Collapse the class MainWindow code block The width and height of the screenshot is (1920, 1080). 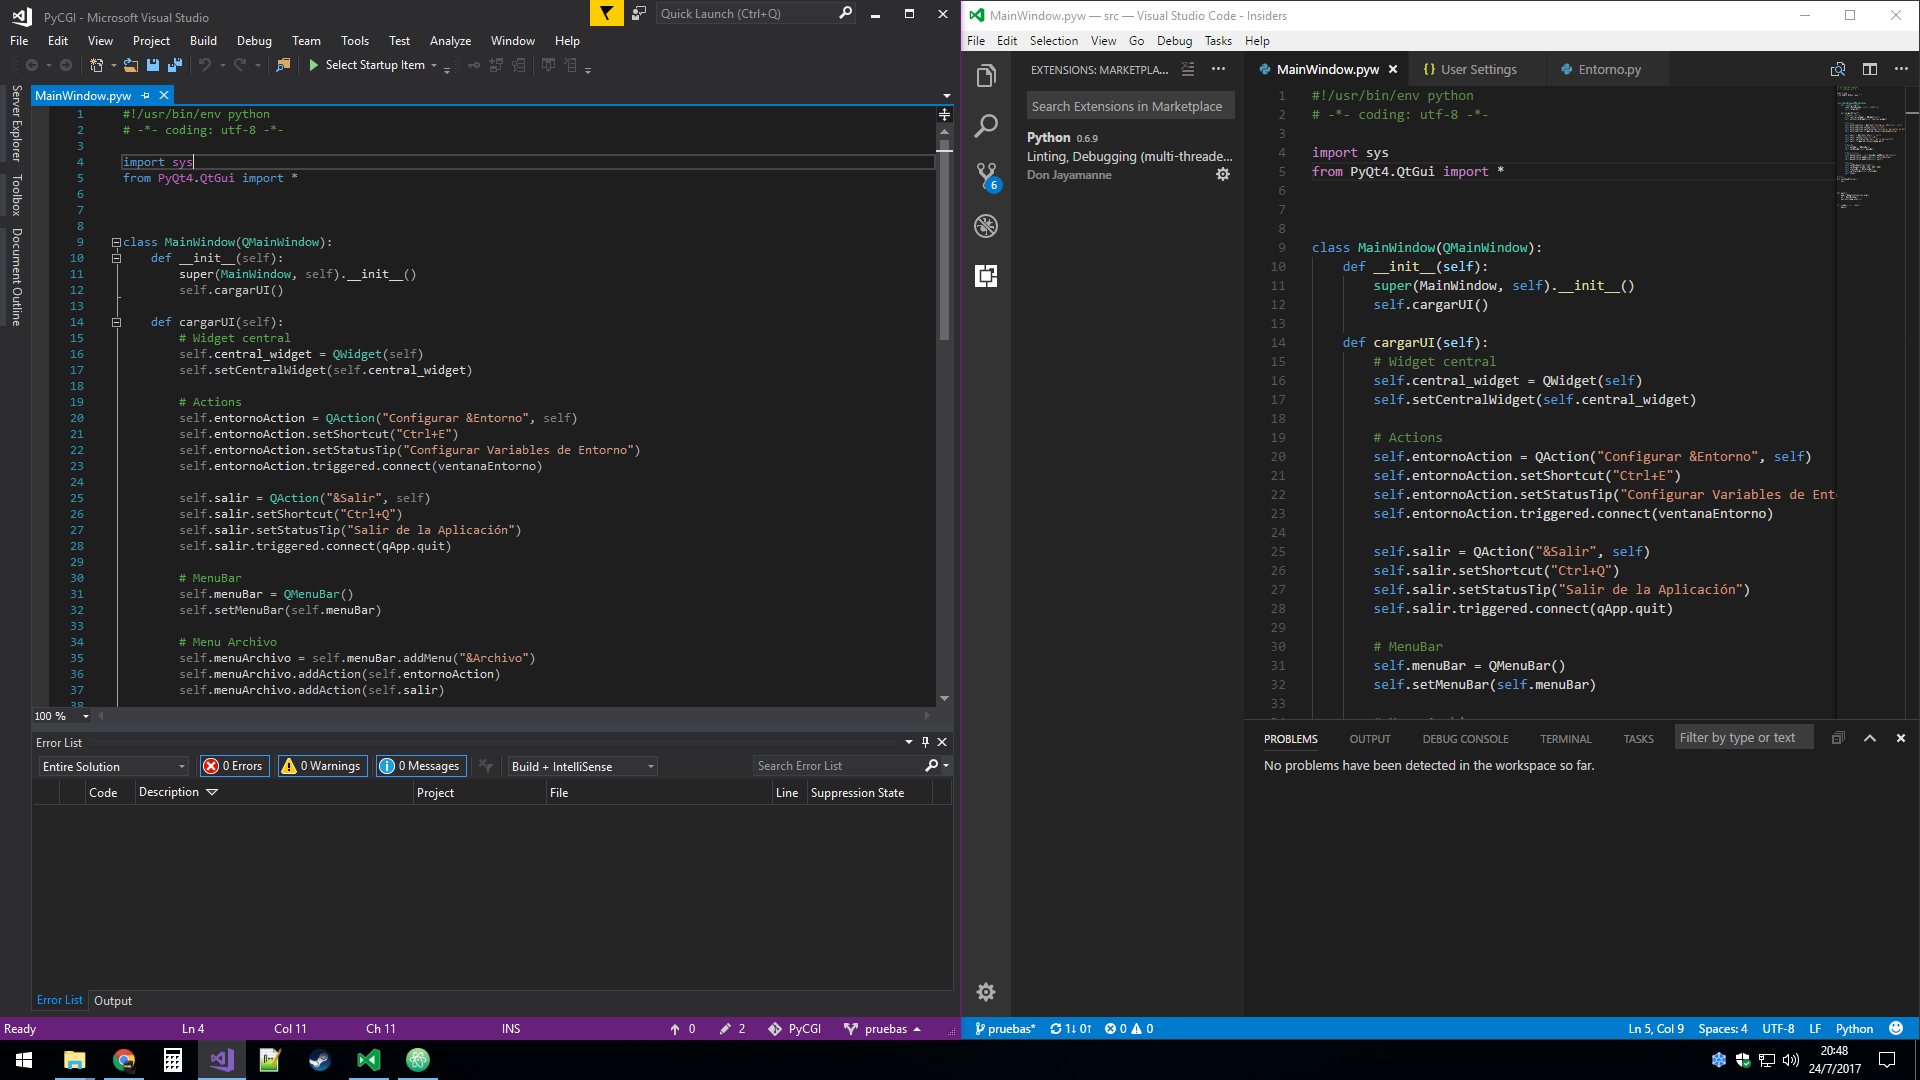(x=116, y=242)
